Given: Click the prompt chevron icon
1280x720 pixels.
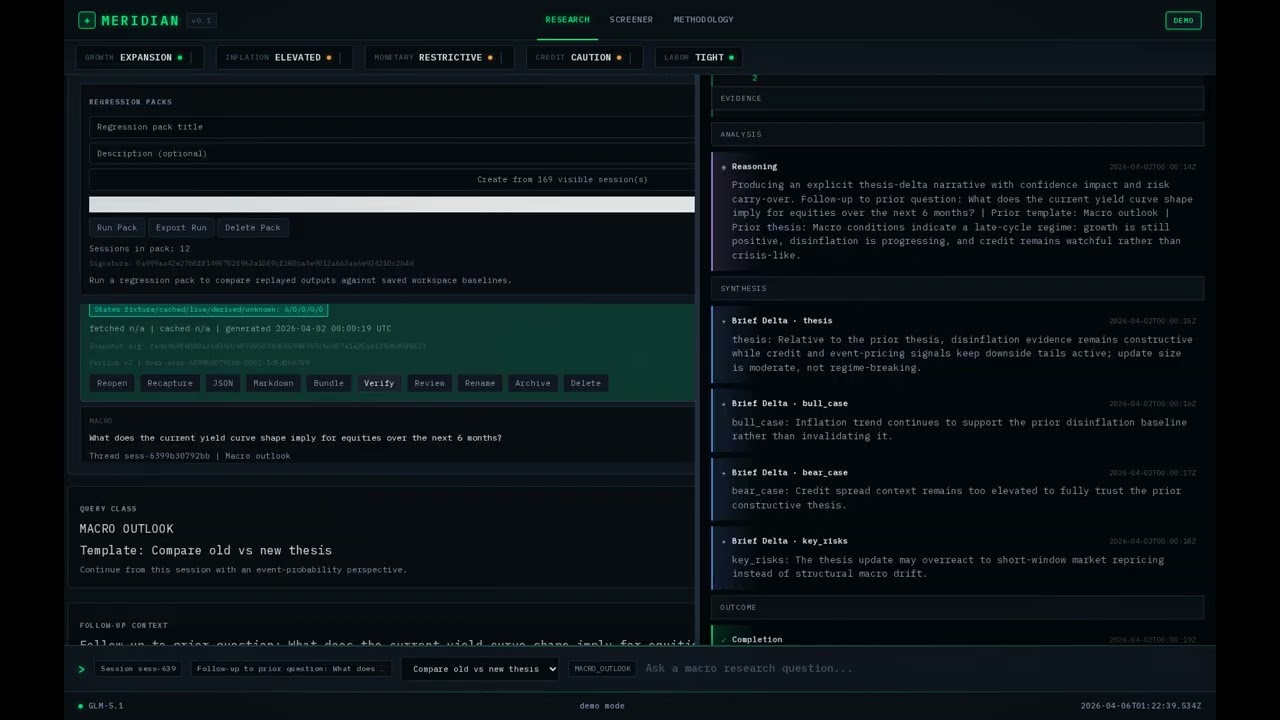Looking at the screenshot, I should 82,669.
